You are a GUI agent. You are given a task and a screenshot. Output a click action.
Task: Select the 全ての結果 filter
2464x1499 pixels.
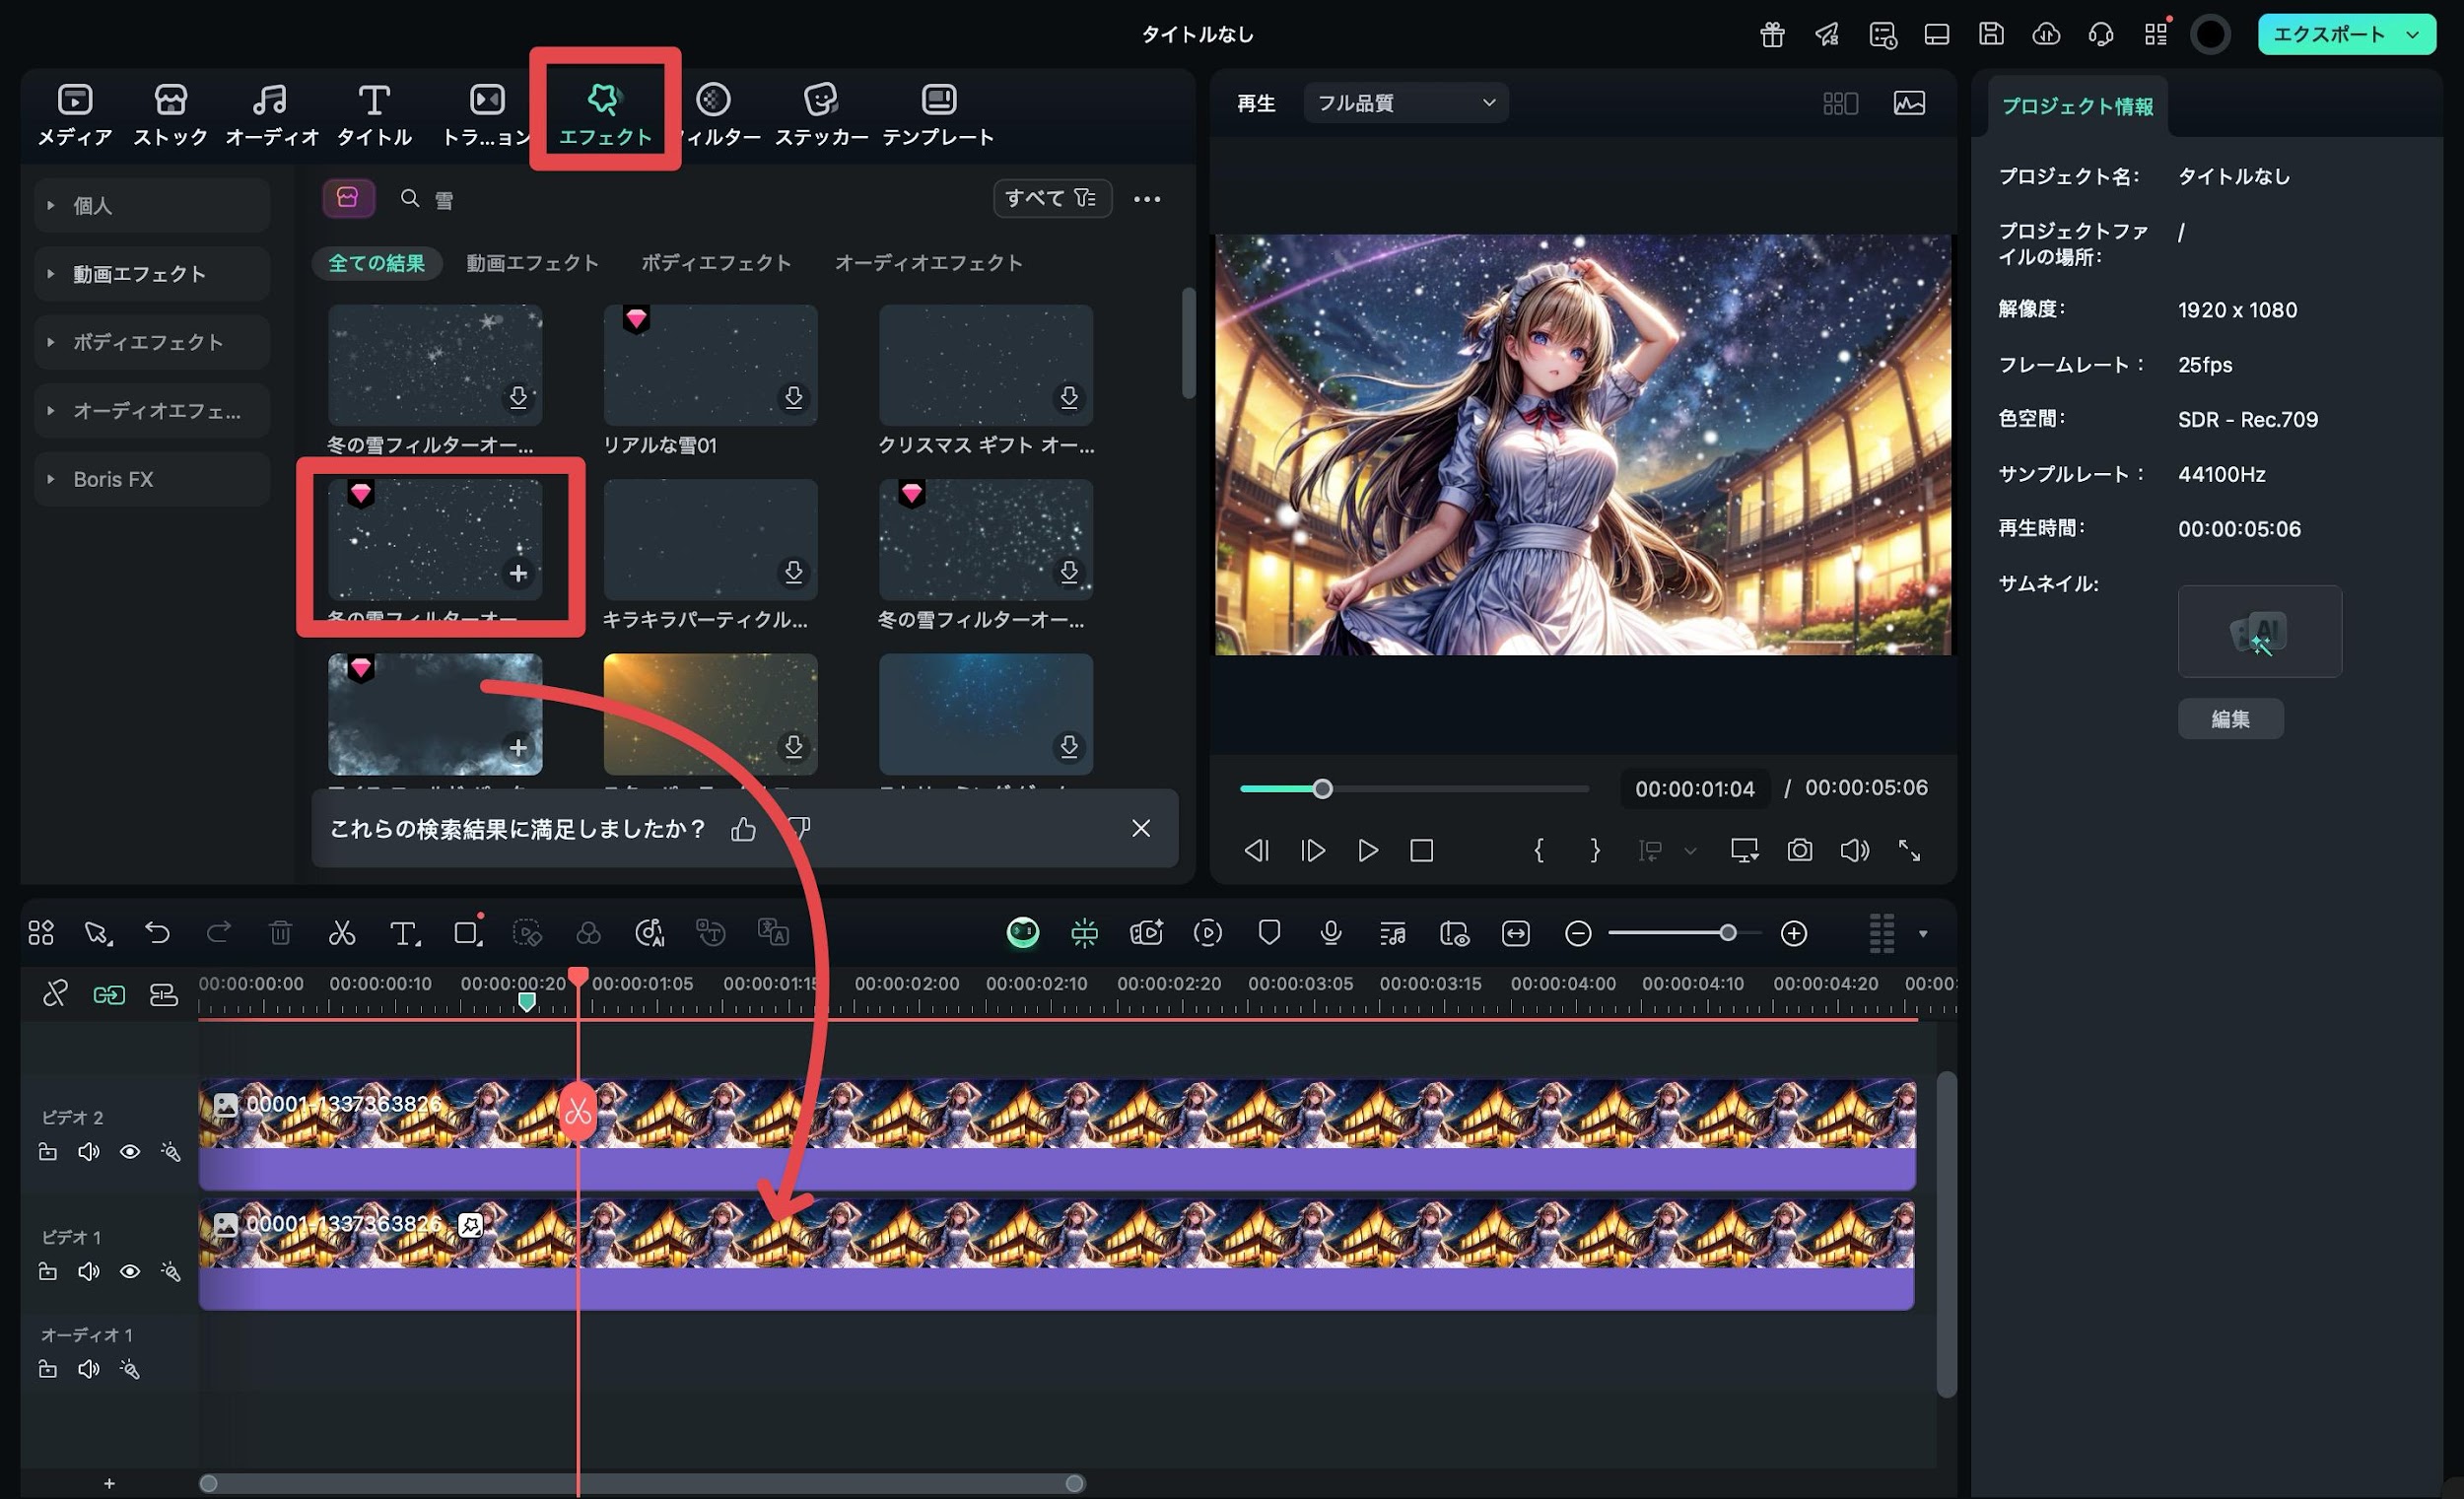pyautogui.click(x=377, y=263)
